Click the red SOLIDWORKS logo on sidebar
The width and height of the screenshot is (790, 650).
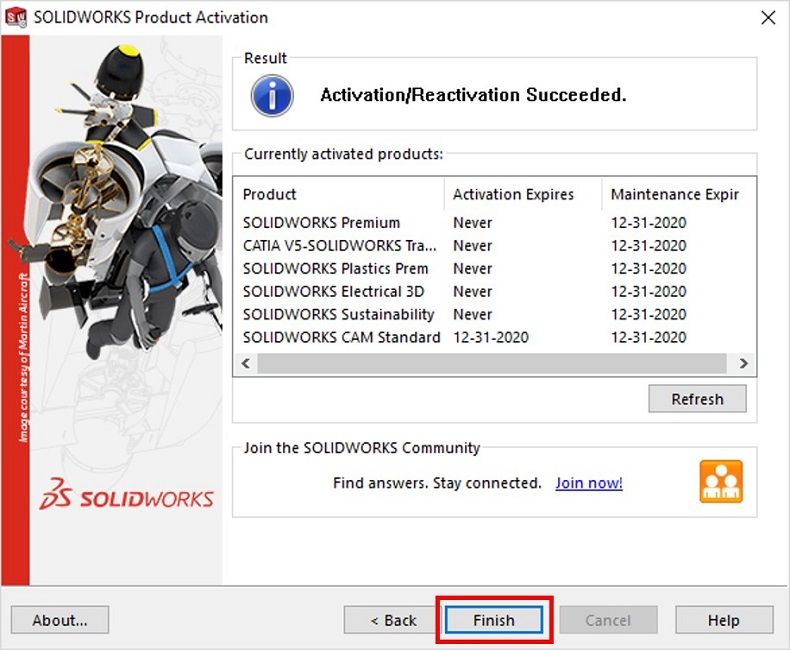coord(126,497)
